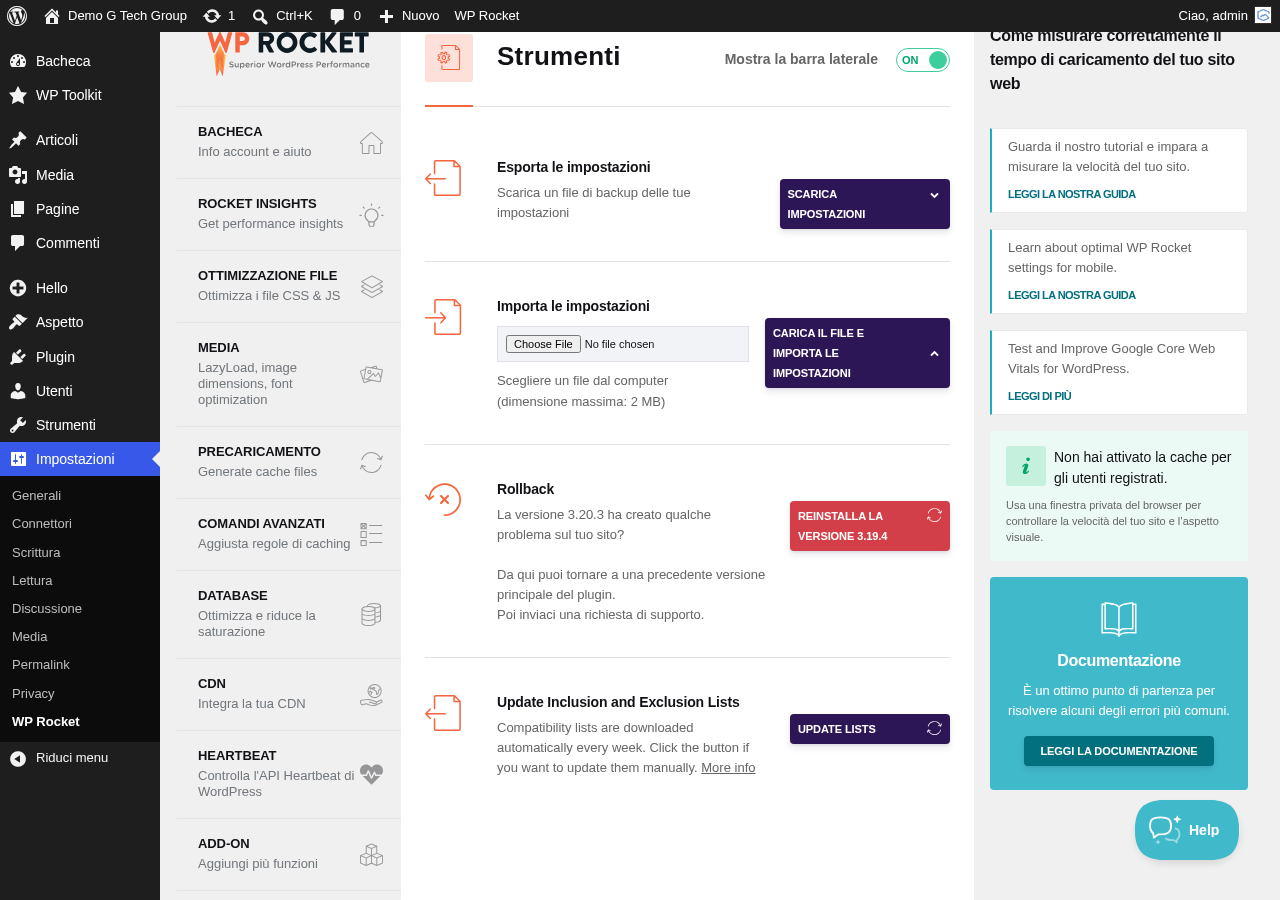Click Scarica Impostazioni button

tap(865, 204)
